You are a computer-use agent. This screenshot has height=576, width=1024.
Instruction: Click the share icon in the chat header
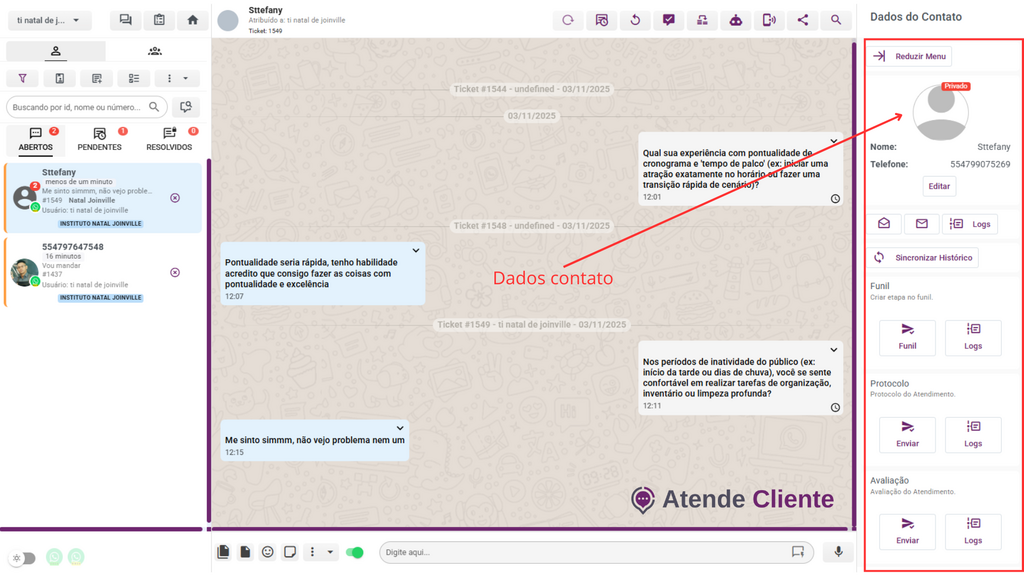click(802, 20)
